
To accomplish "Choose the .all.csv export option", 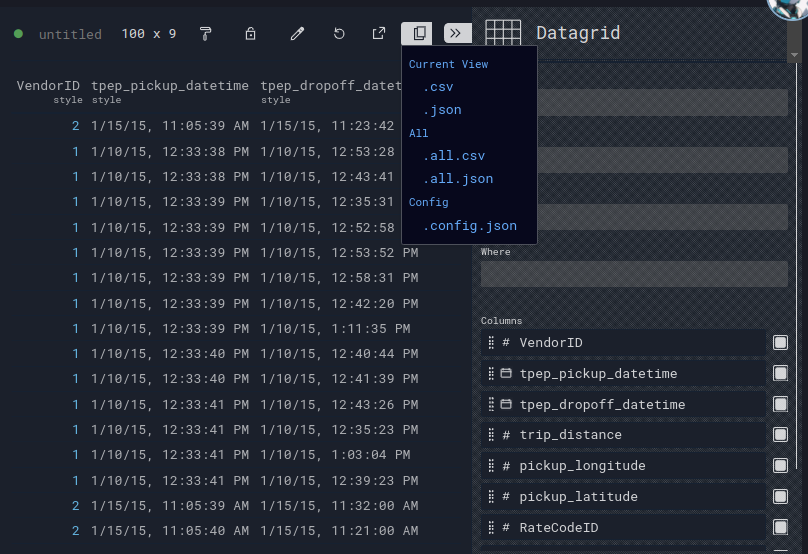I will [454, 156].
